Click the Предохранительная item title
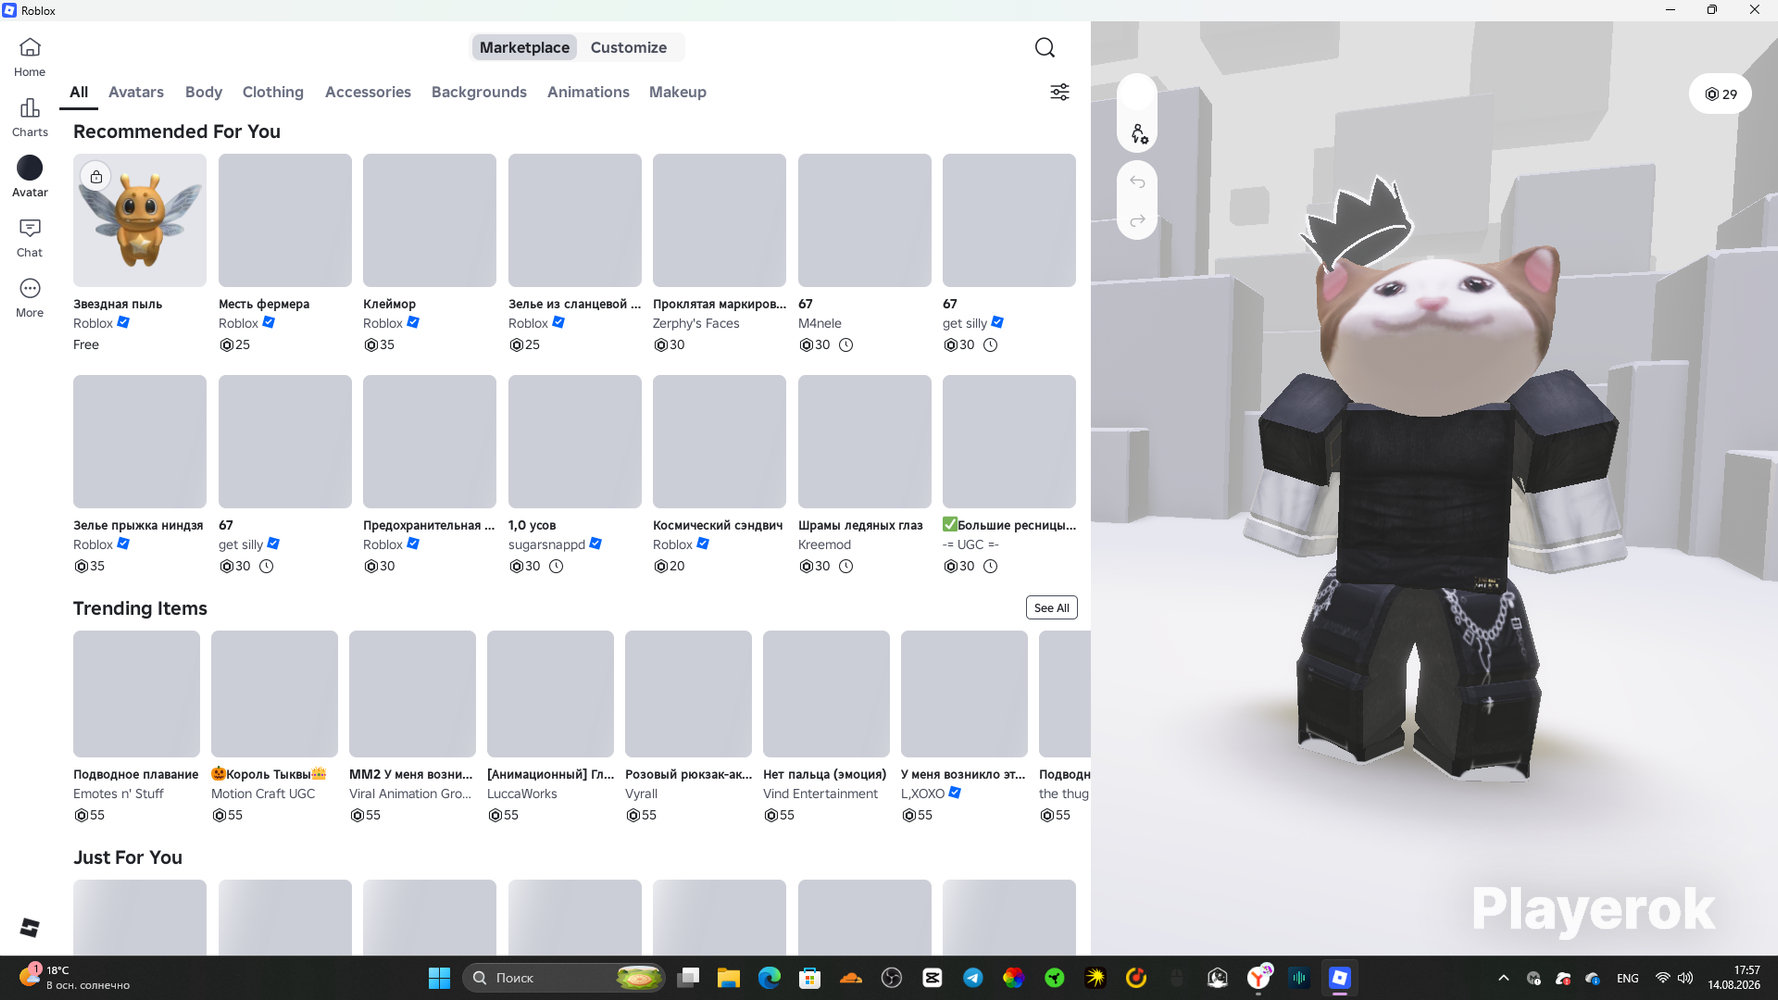1778x1000 pixels. point(429,525)
